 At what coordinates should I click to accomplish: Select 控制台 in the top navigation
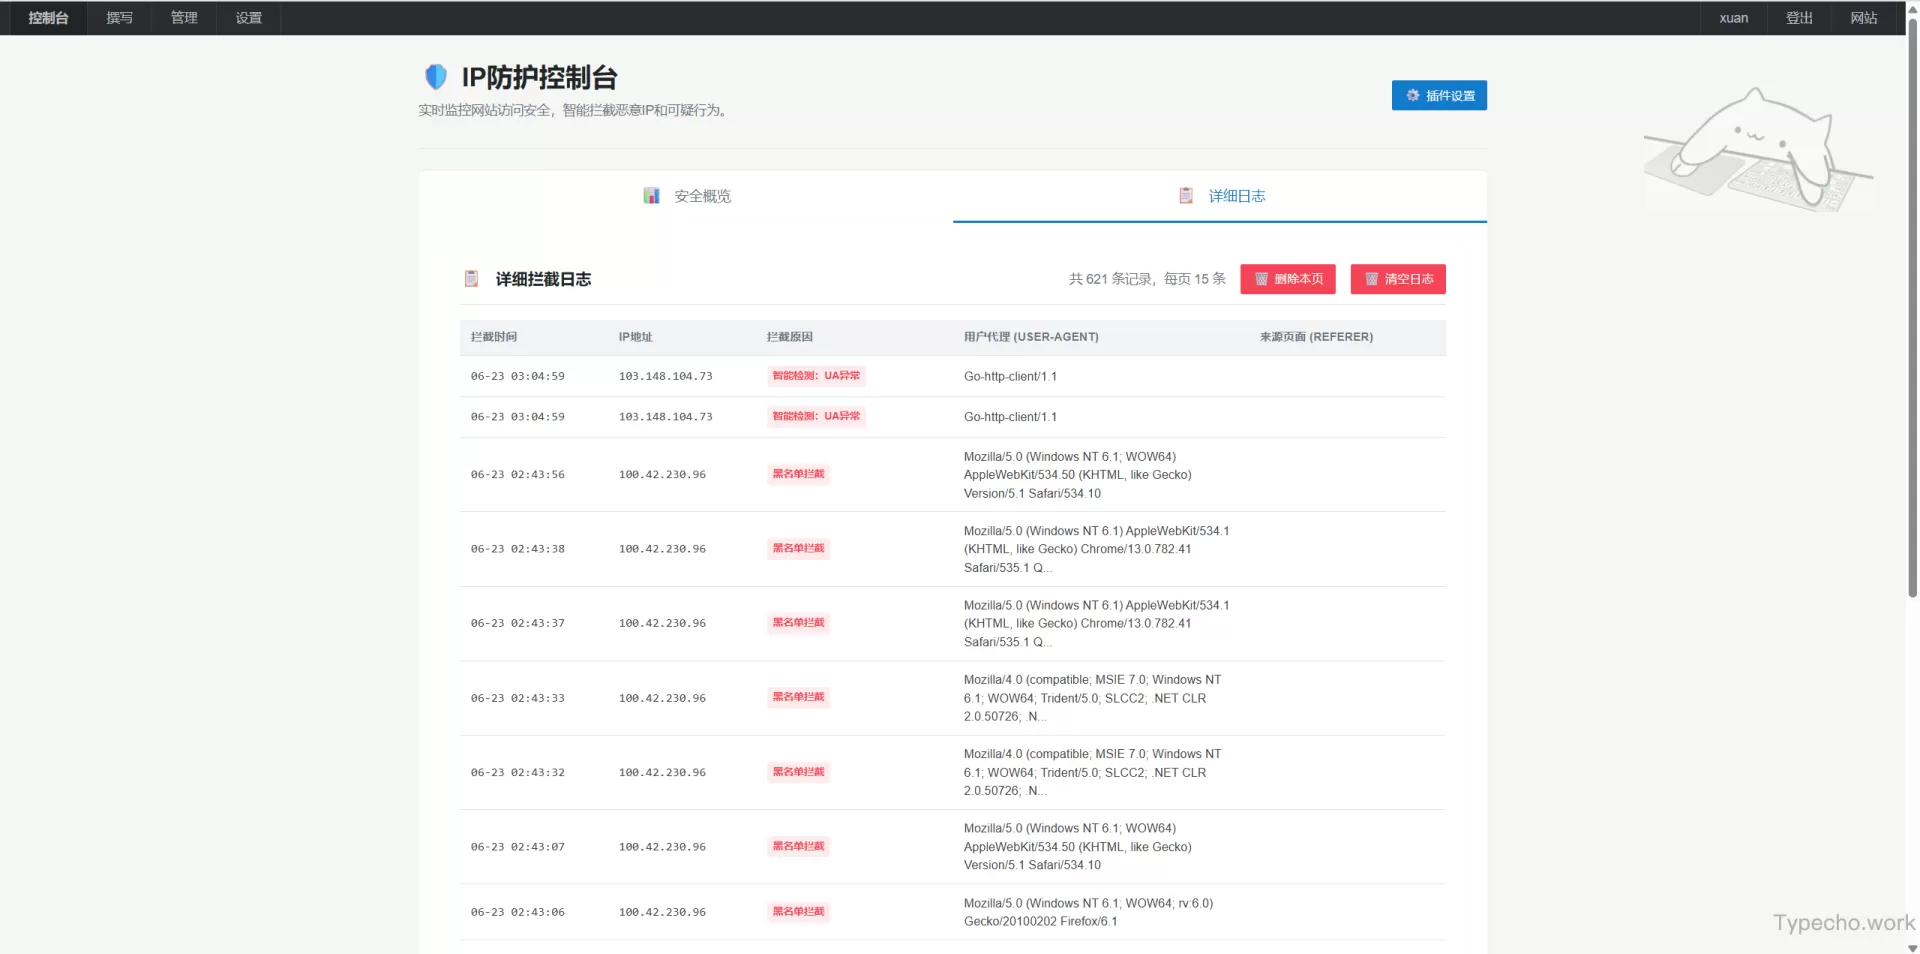tap(48, 18)
